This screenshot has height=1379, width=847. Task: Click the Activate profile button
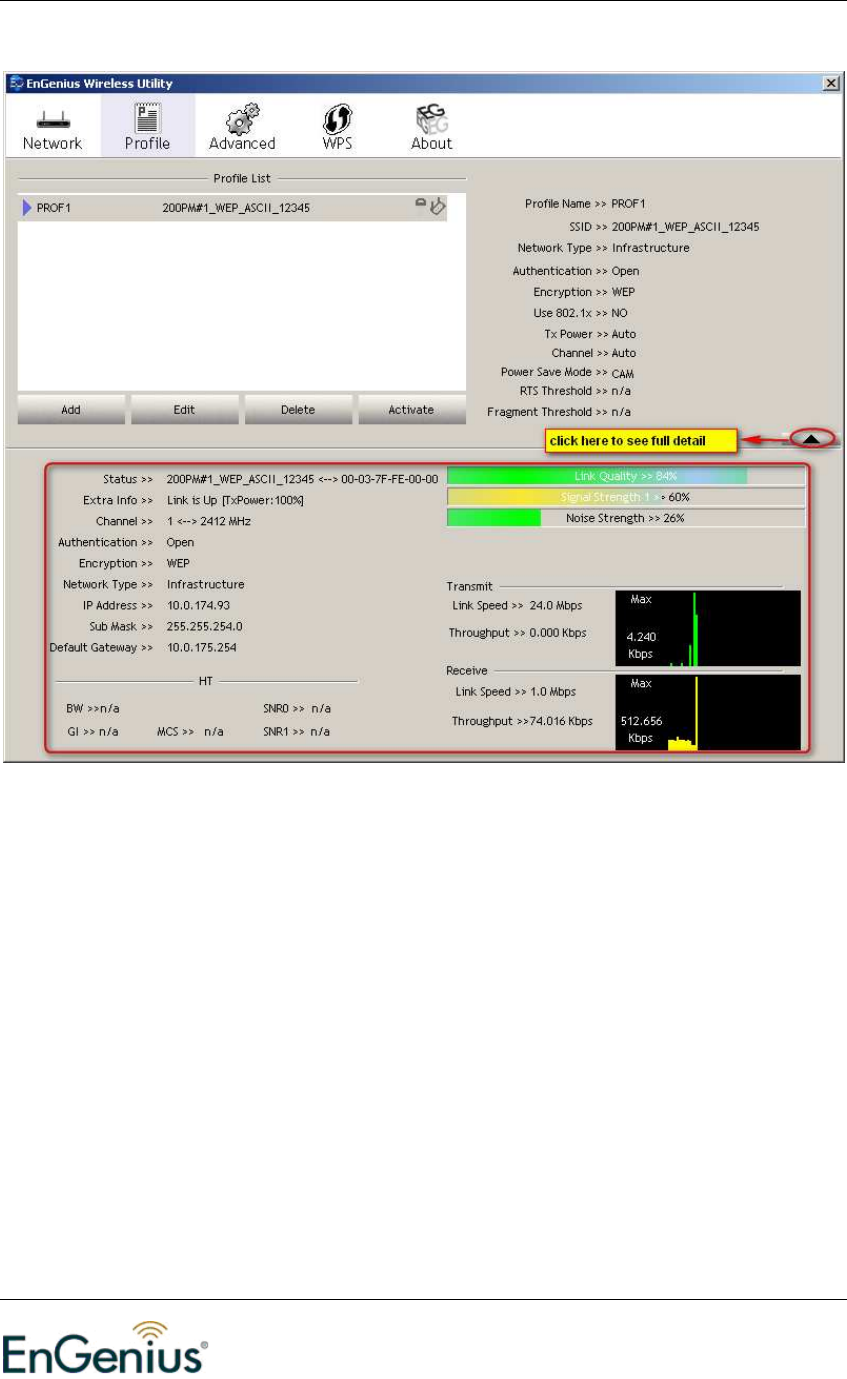[411, 410]
